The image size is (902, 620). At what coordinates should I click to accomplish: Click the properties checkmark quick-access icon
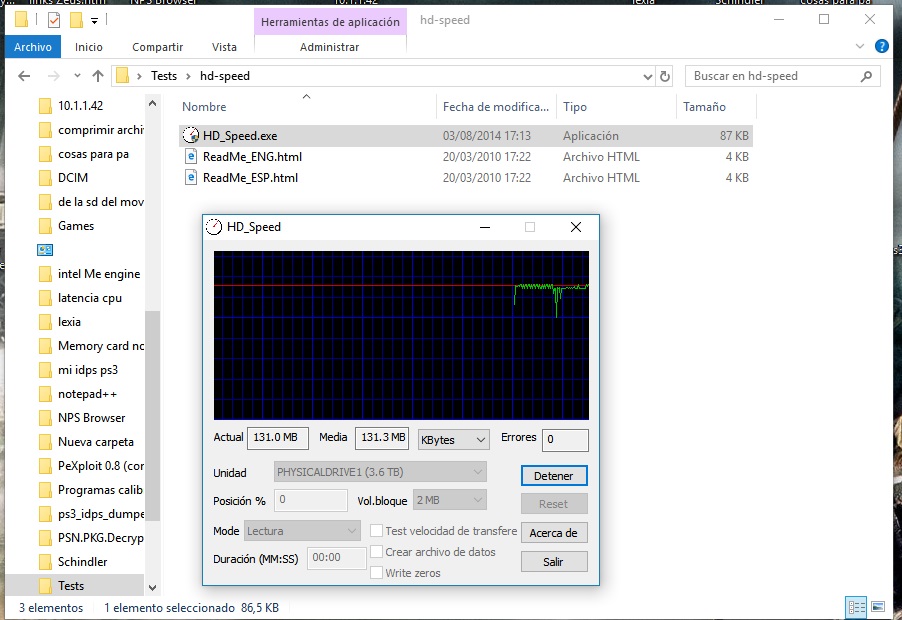pyautogui.click(x=53, y=20)
